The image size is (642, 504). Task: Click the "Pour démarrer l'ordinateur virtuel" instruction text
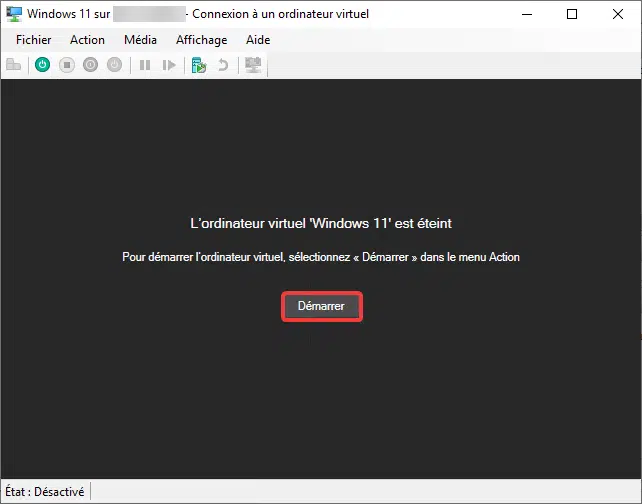[x=321, y=257]
